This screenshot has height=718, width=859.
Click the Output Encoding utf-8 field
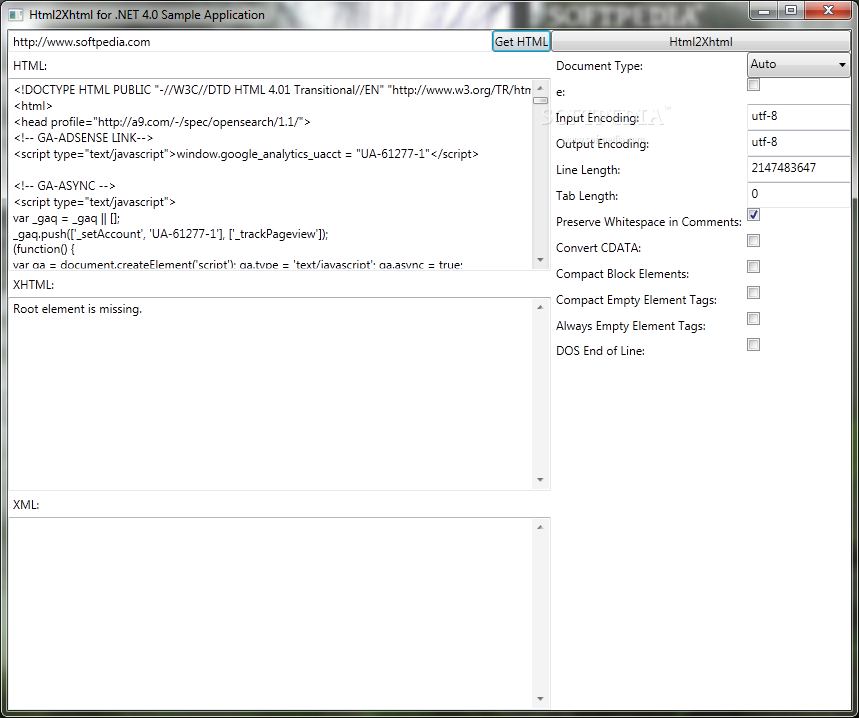click(798, 142)
